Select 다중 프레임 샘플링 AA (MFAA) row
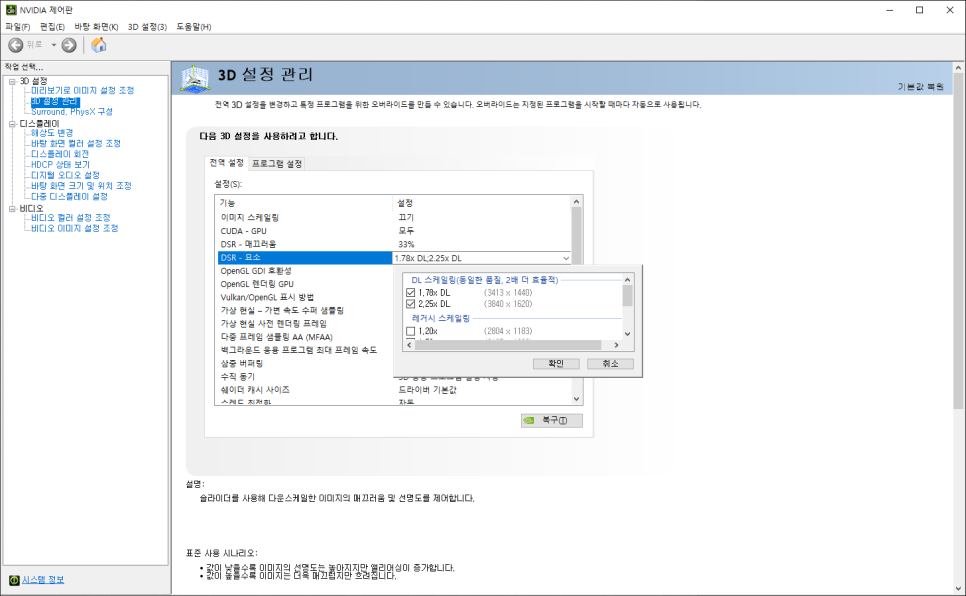This screenshot has height=596, width=966. coord(305,337)
